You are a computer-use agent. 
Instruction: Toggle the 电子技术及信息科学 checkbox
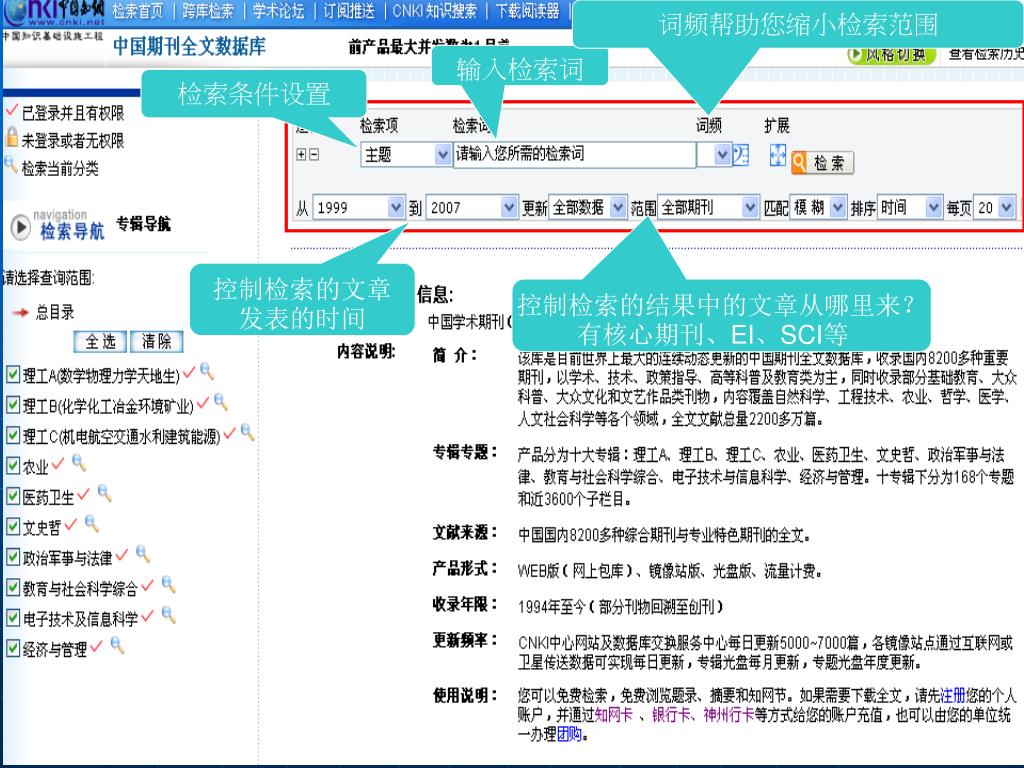12,618
